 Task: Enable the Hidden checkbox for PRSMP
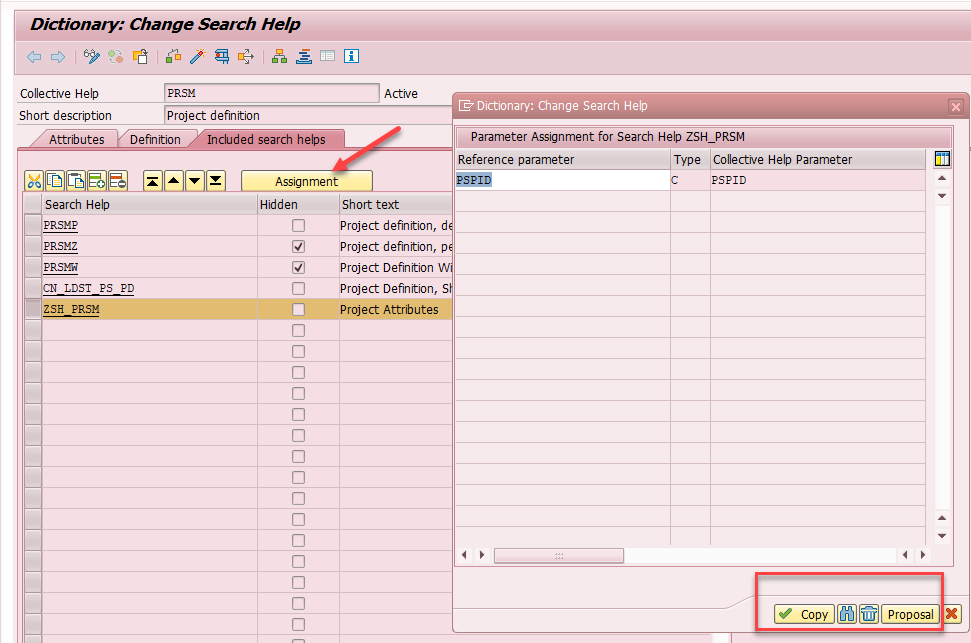(x=297, y=225)
